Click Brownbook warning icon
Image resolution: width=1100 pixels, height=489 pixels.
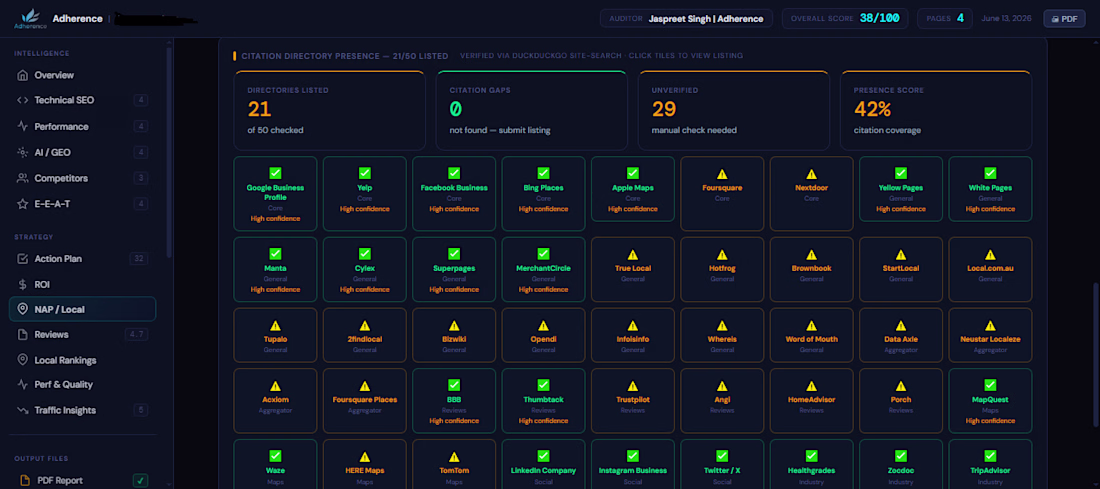pyautogui.click(x=812, y=255)
